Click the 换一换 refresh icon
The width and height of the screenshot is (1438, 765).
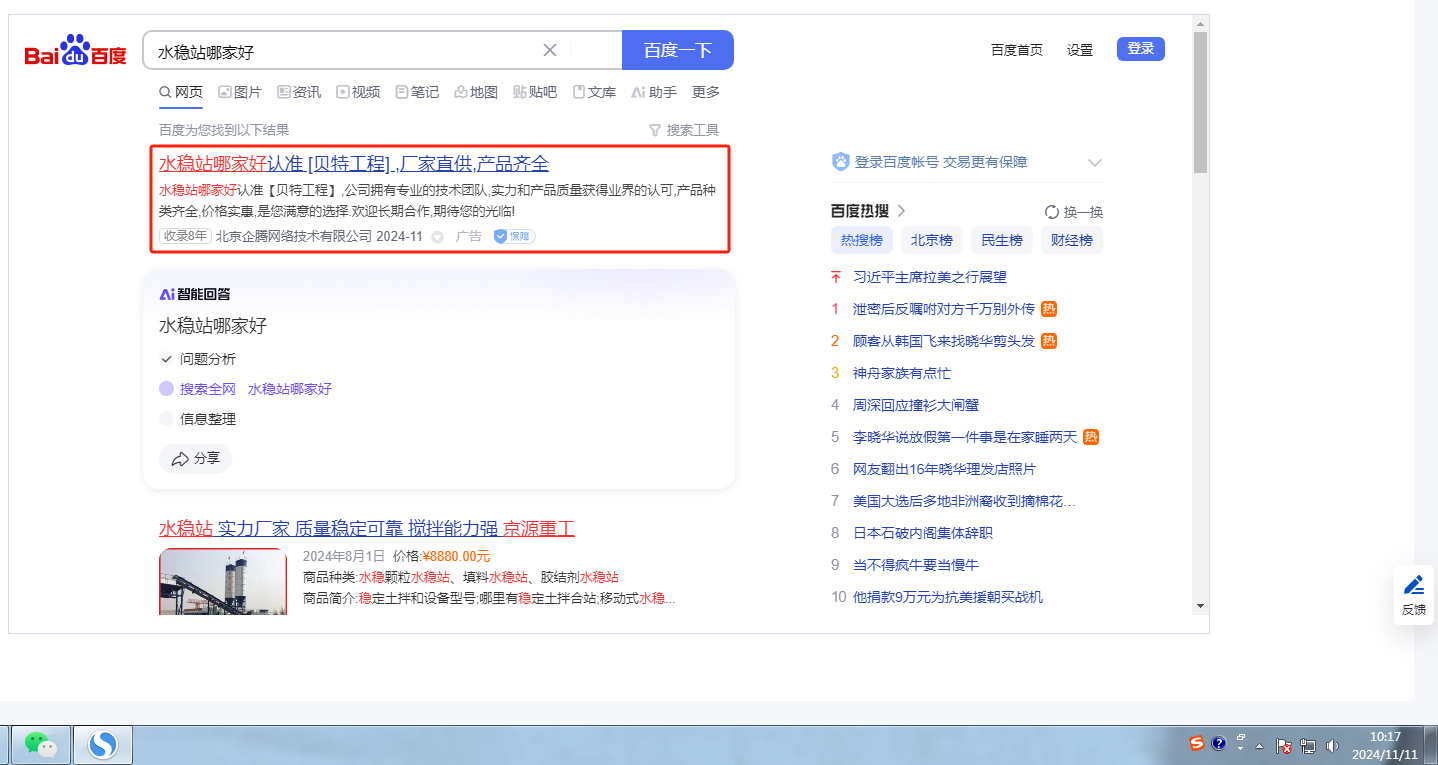1051,212
